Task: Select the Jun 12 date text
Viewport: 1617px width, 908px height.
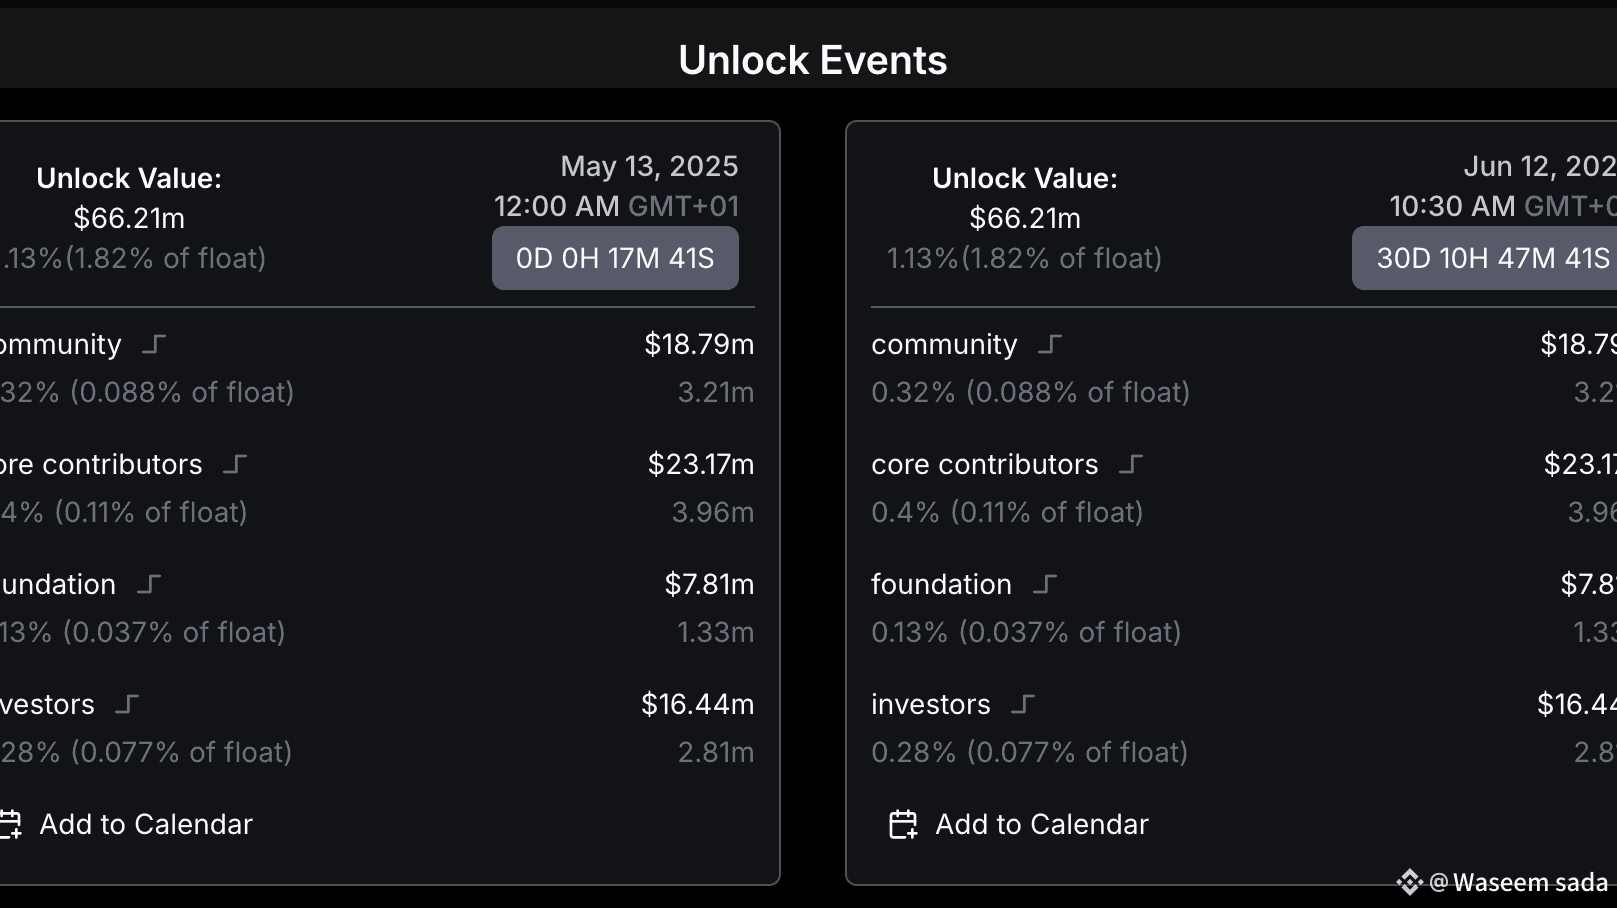Action: [x=1539, y=166]
